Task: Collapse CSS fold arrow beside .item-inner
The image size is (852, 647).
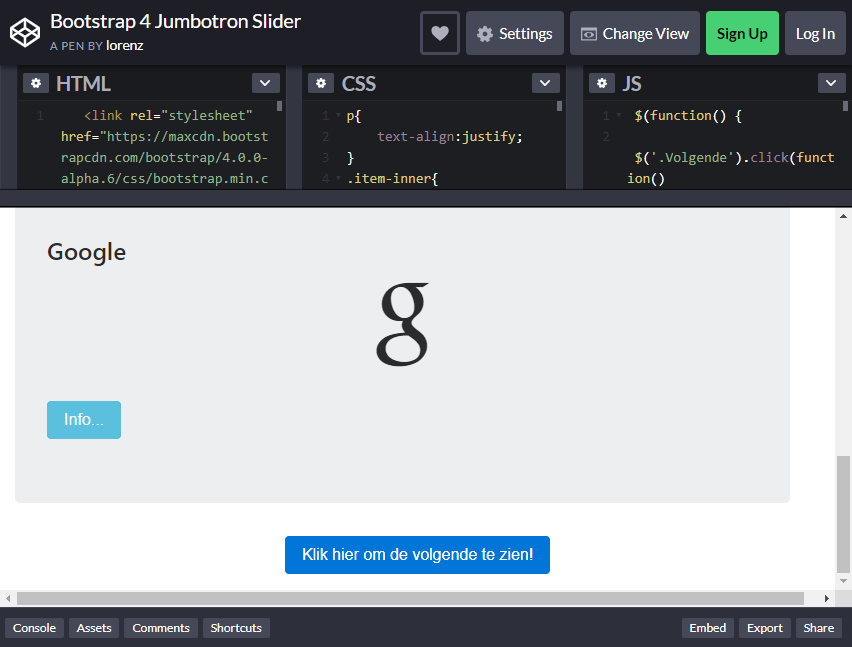Action: 339,178
